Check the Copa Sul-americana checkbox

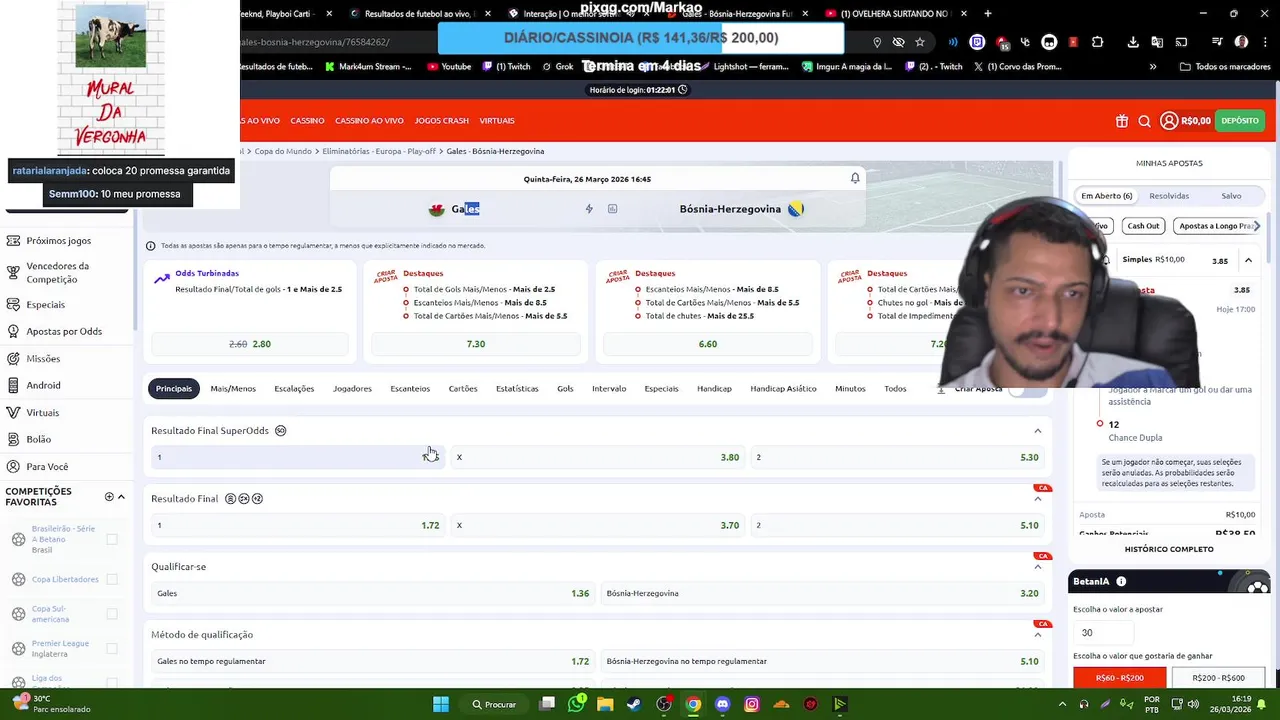[x=112, y=614]
